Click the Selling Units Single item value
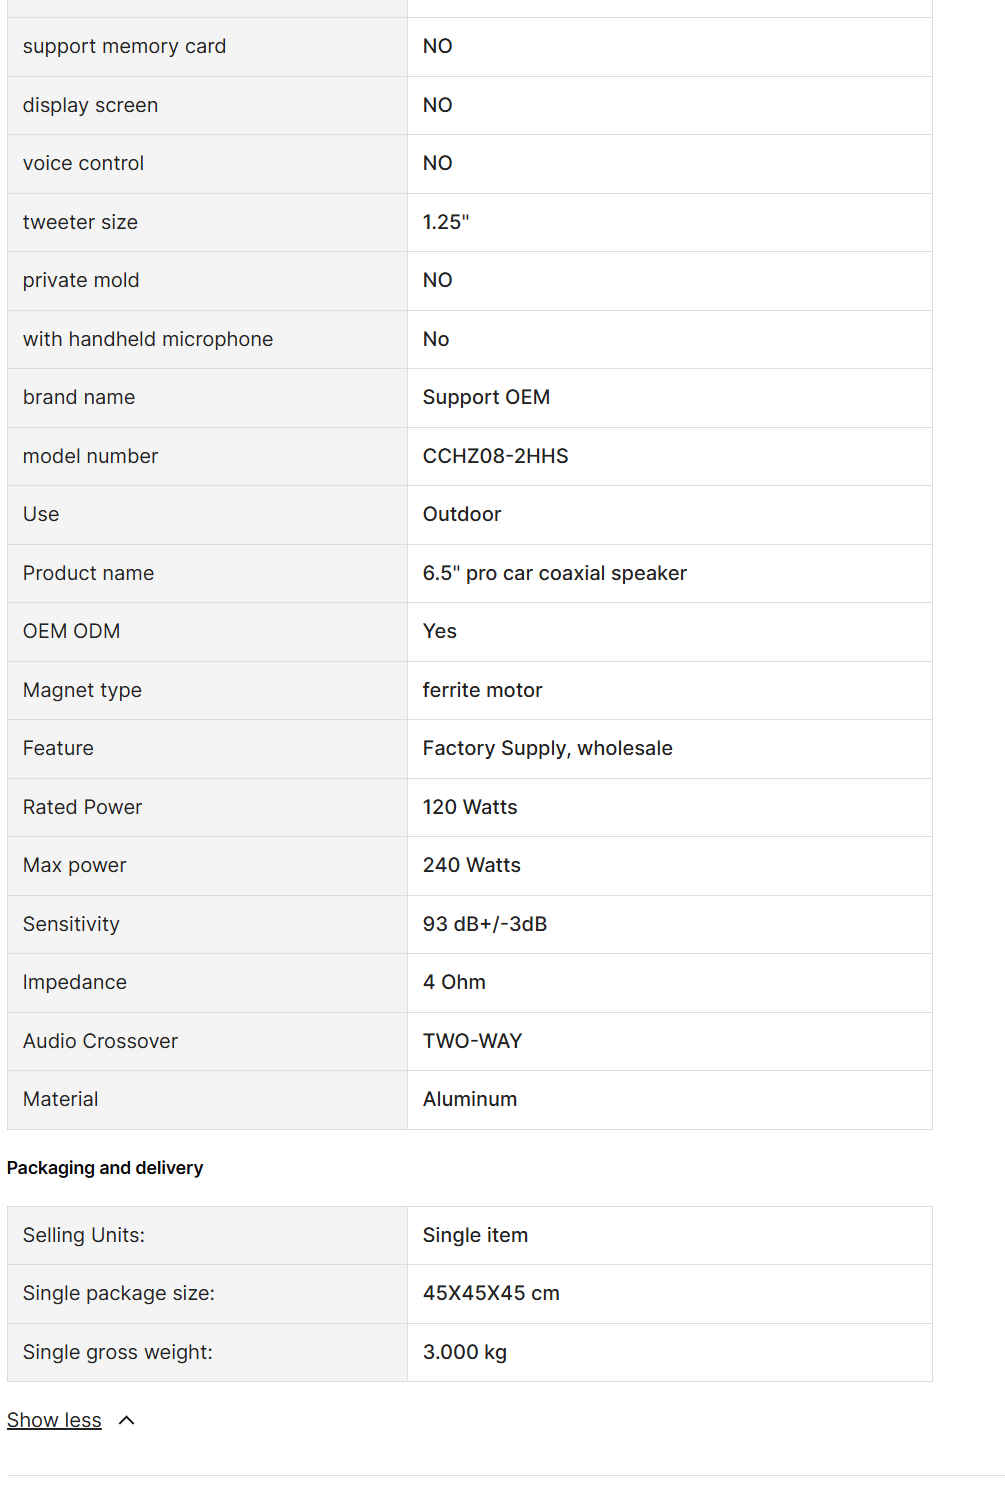The image size is (1005, 1493). pos(475,1235)
